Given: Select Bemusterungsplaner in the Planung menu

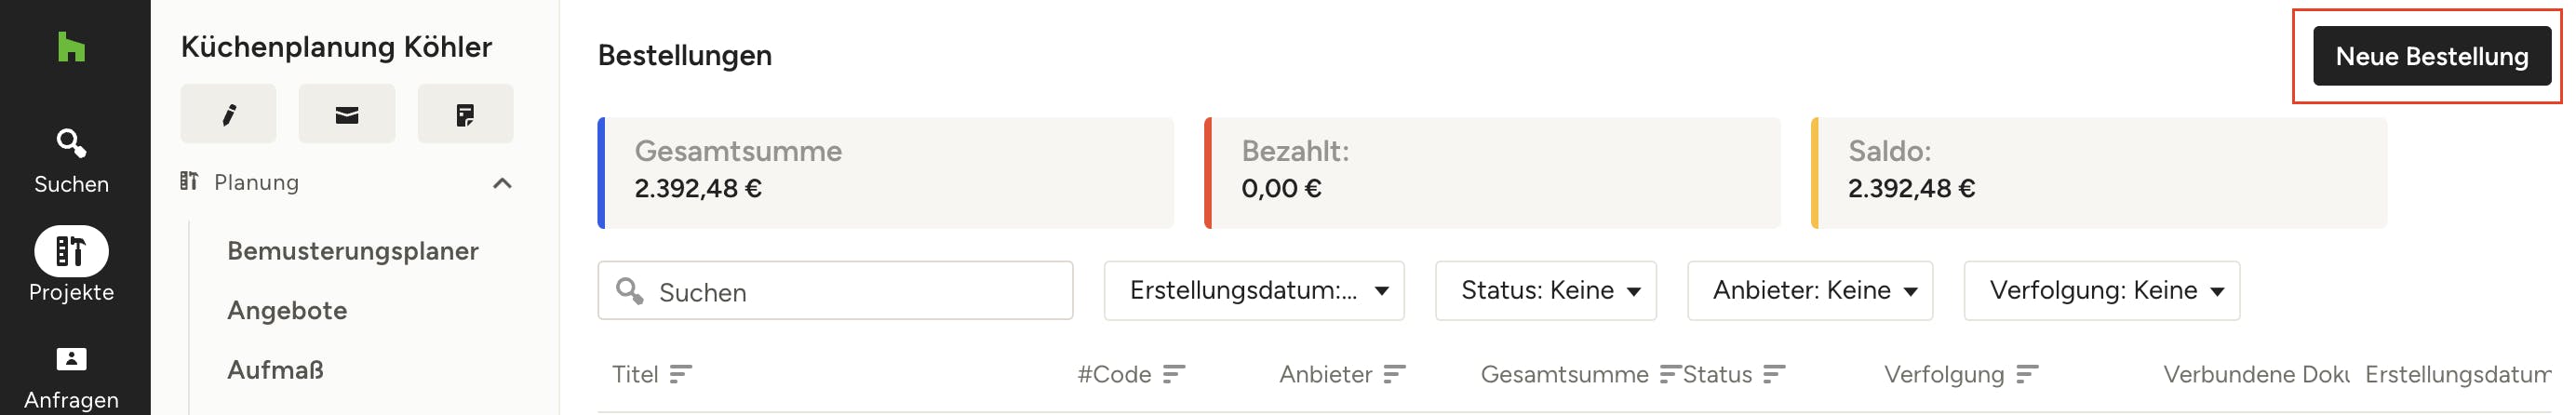Looking at the screenshot, I should click(x=352, y=251).
